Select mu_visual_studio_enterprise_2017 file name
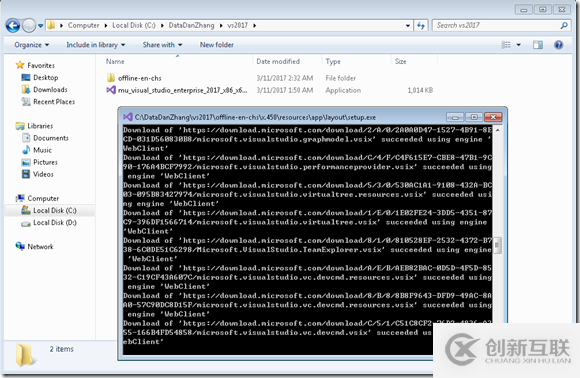Screen dimensions: 580x378 coord(182,90)
